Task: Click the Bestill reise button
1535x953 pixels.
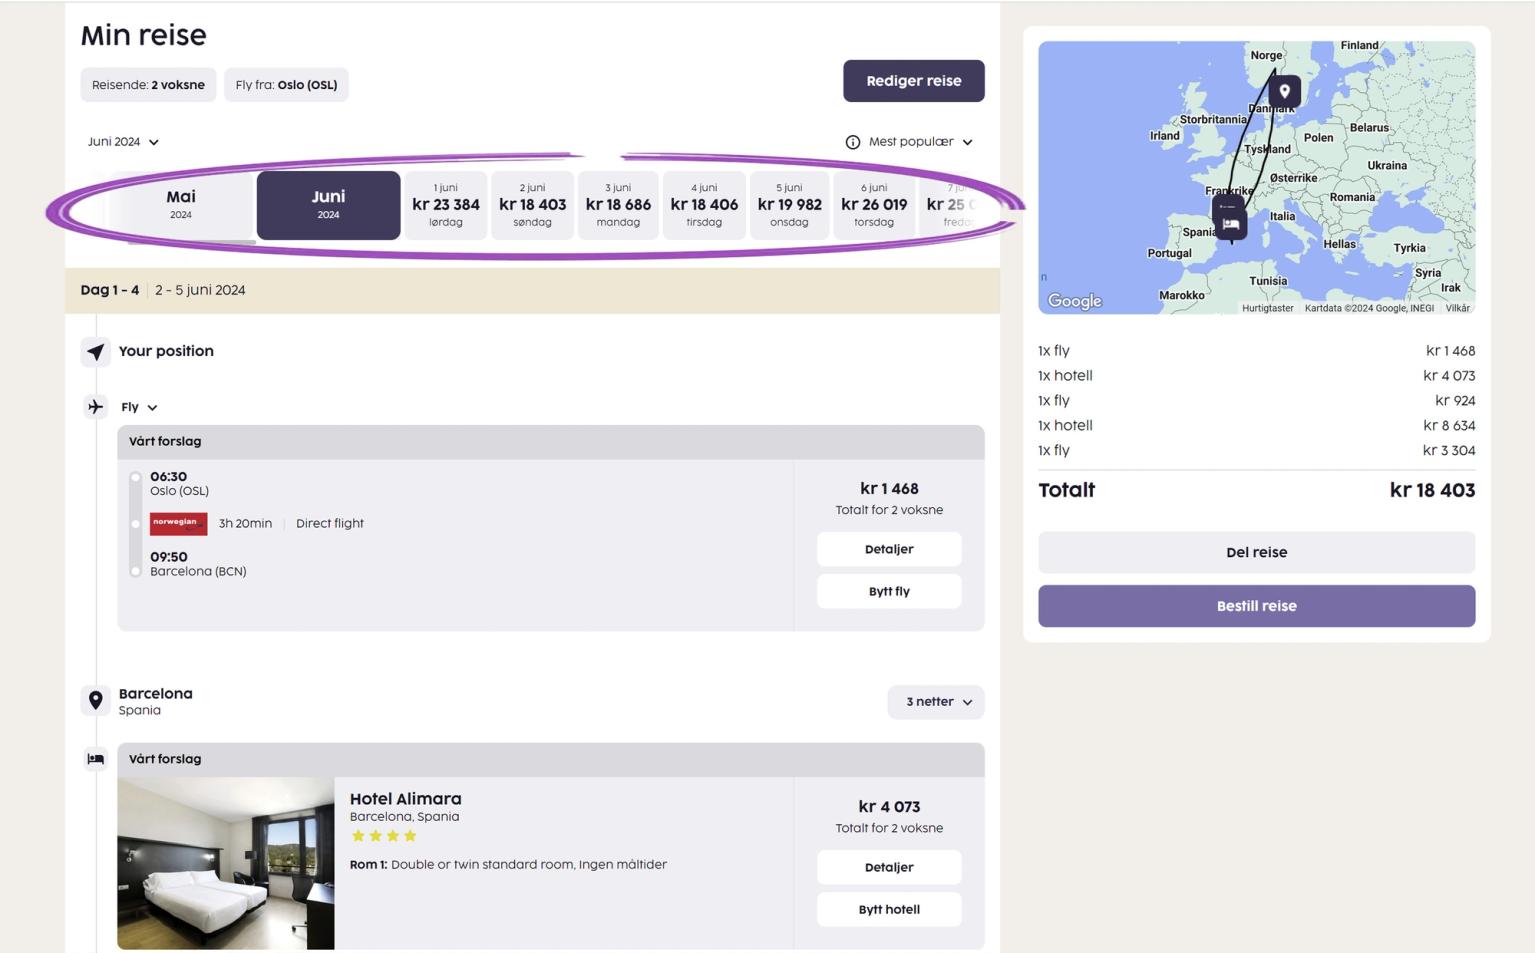Action: pos(1256,606)
